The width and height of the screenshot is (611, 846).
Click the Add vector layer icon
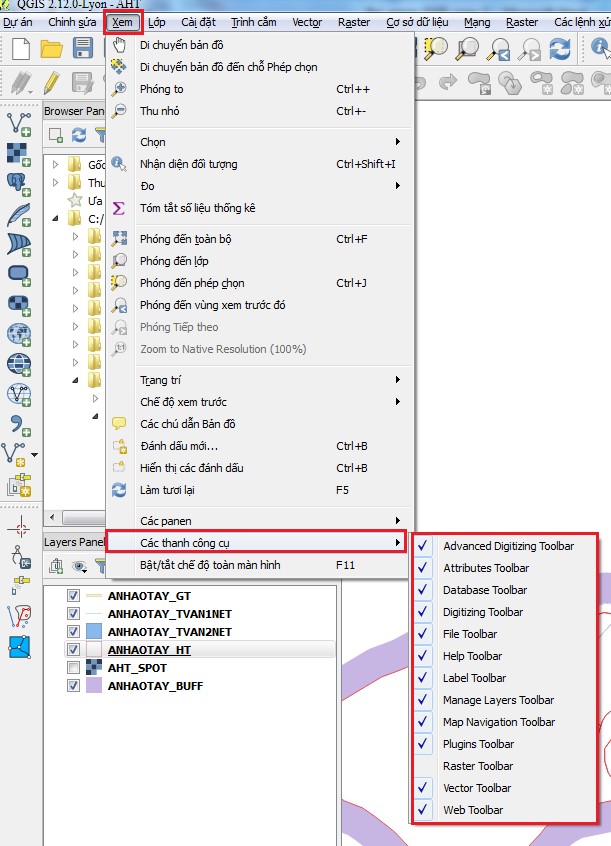[x=18, y=124]
